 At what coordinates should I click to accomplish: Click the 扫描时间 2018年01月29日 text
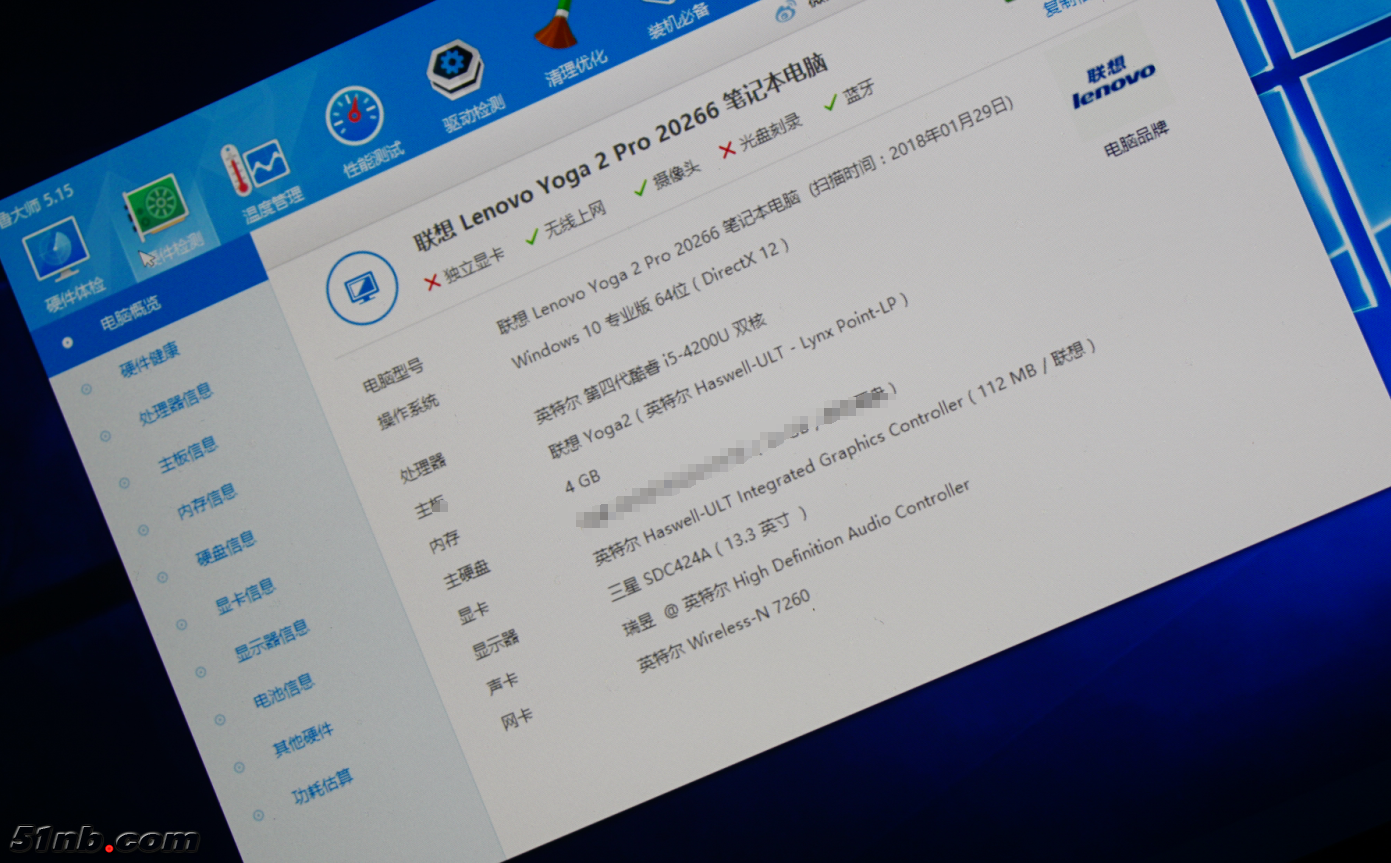coord(911,150)
